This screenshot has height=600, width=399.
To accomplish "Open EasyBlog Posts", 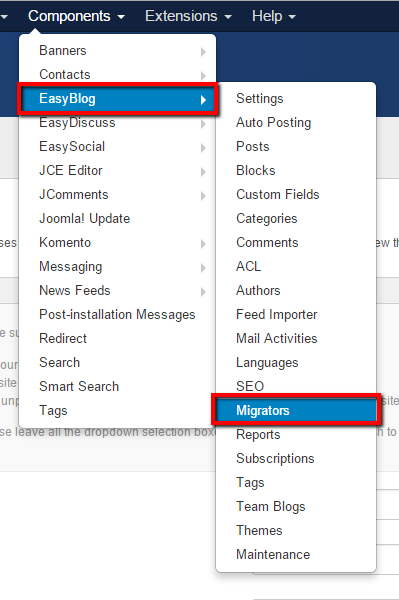I will click(296, 147).
